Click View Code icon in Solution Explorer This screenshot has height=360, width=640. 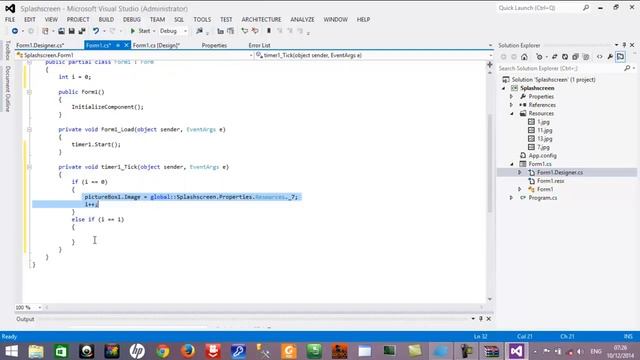point(599,57)
